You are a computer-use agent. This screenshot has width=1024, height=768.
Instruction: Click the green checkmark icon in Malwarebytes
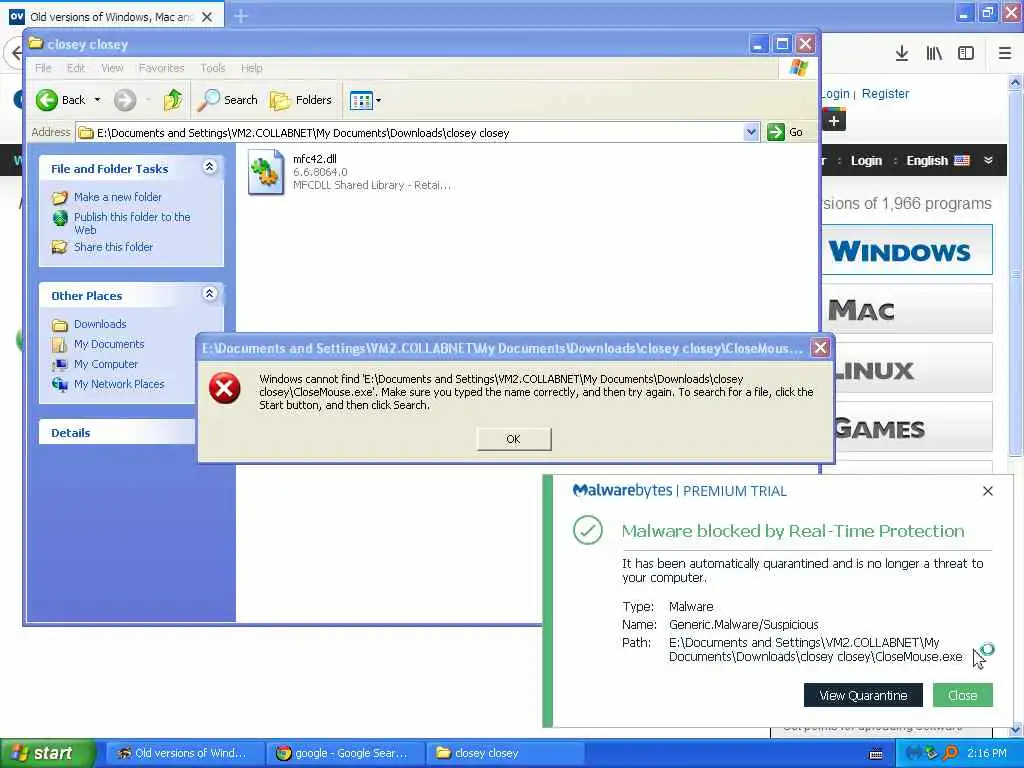click(588, 530)
